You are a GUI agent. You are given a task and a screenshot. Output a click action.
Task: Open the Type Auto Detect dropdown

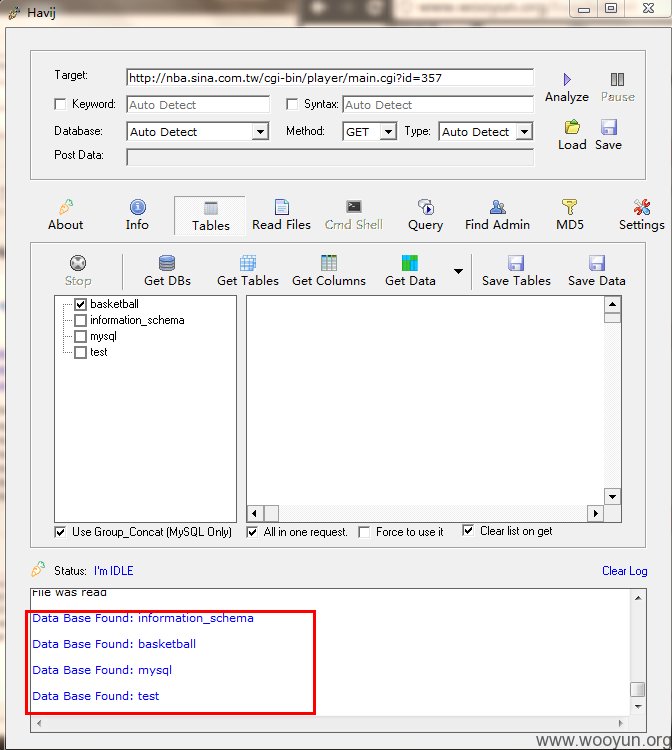(x=525, y=132)
